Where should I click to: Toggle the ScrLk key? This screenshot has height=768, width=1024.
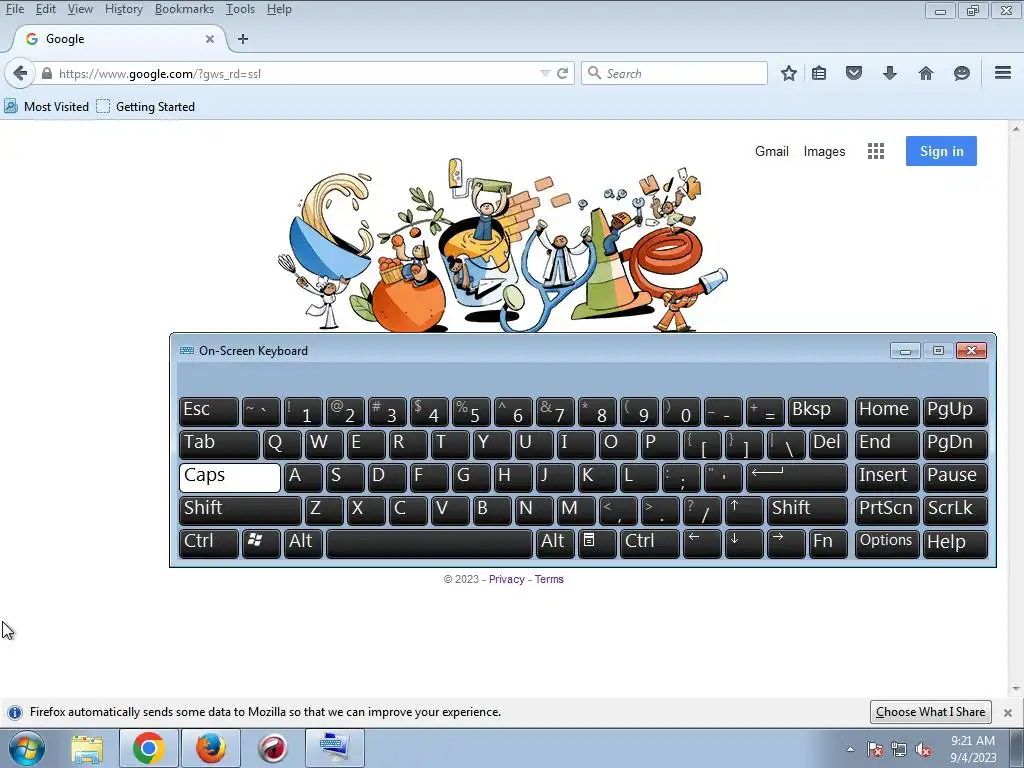pos(954,511)
